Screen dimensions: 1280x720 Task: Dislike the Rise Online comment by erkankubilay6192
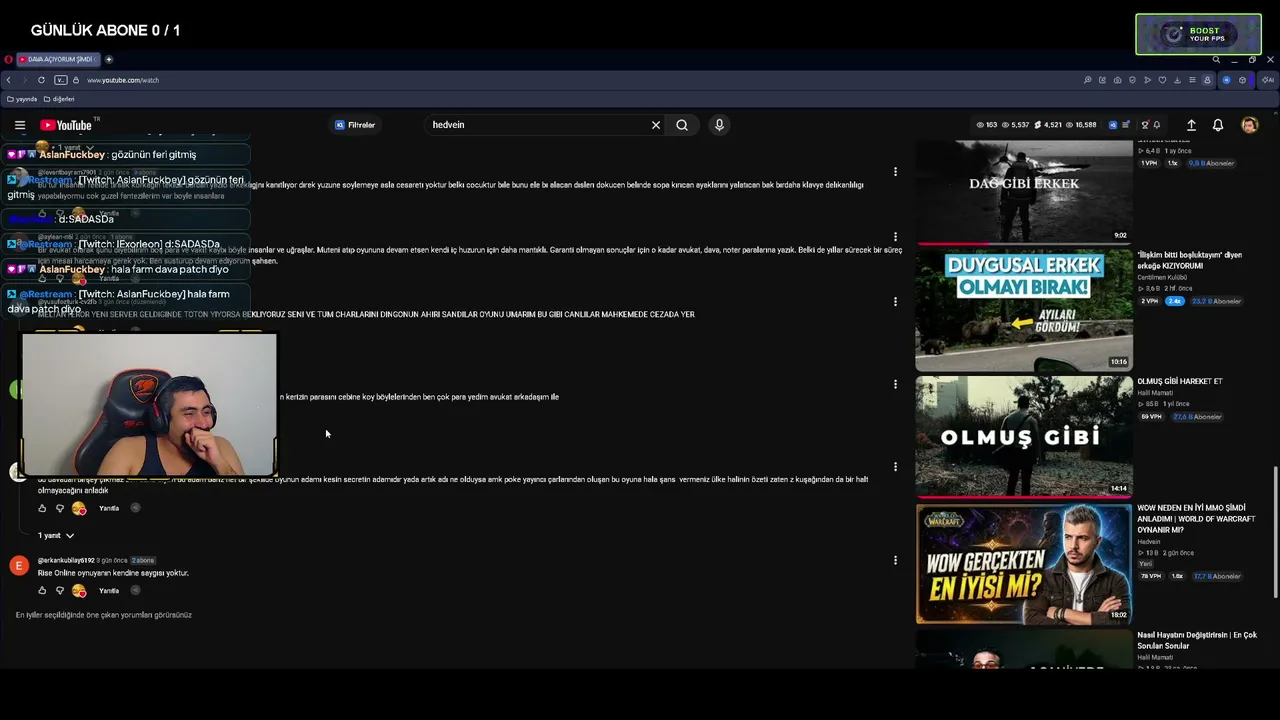[x=60, y=591]
